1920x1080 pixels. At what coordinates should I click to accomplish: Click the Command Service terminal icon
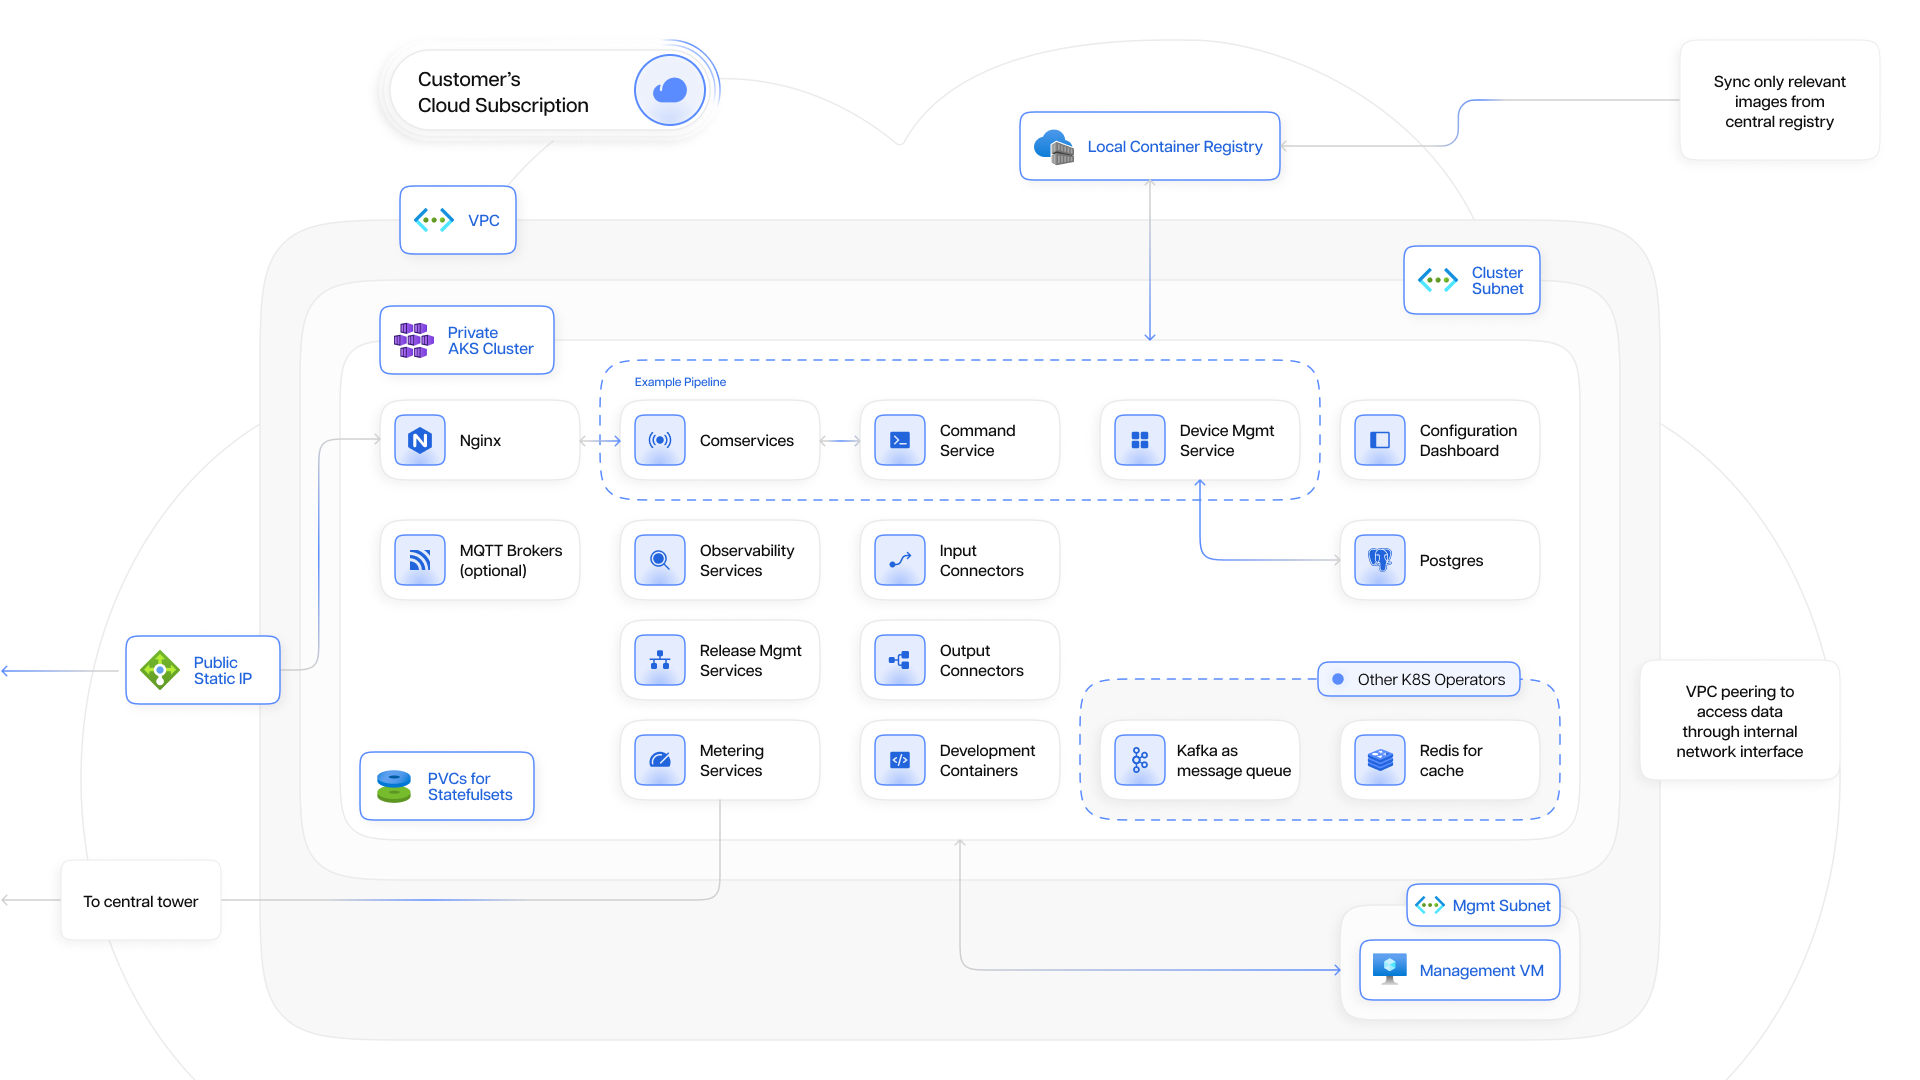[x=900, y=440]
